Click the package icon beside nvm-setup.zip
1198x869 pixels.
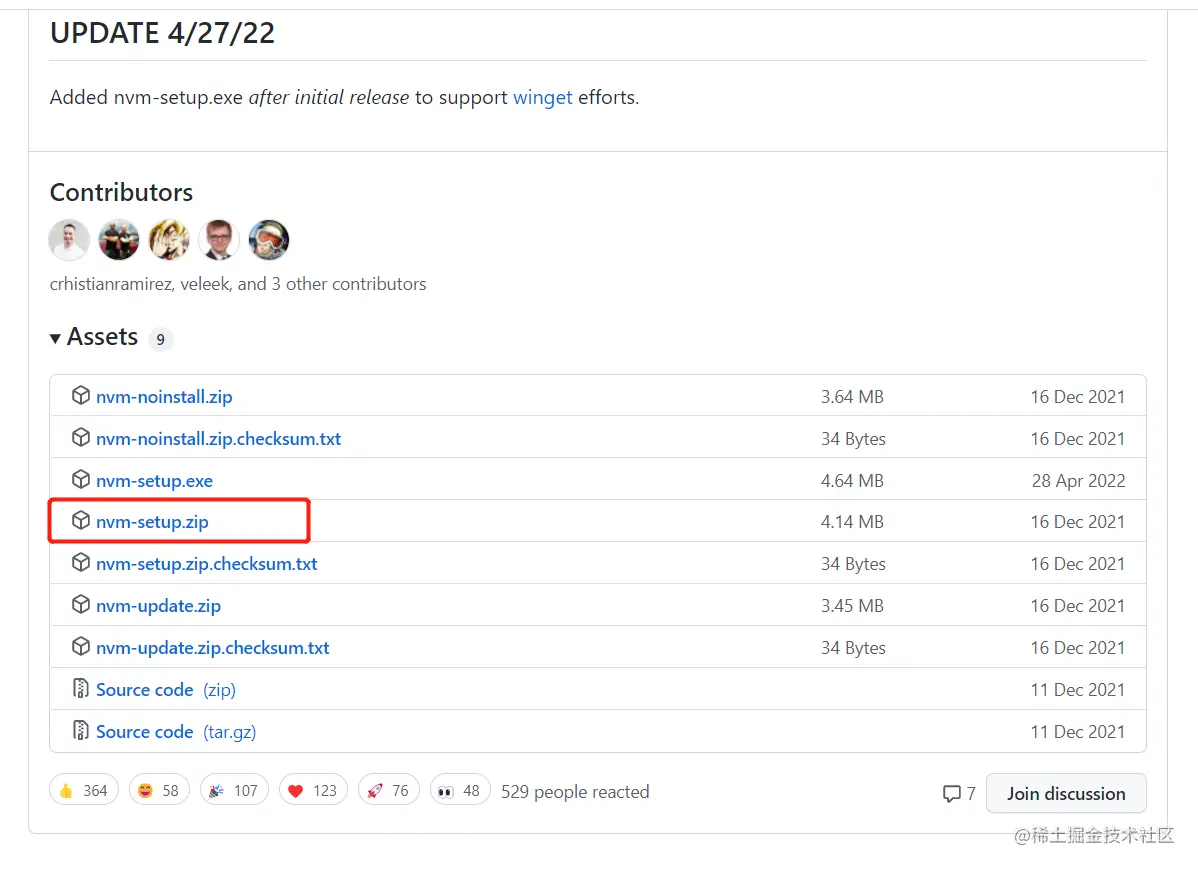click(81, 520)
